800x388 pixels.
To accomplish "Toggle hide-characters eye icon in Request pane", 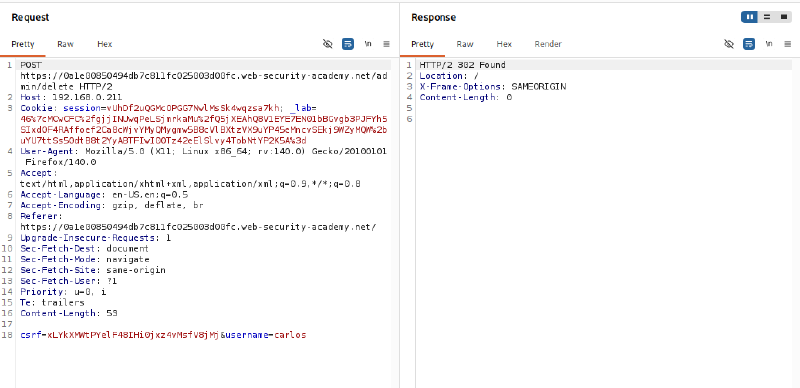I will [x=328, y=44].
